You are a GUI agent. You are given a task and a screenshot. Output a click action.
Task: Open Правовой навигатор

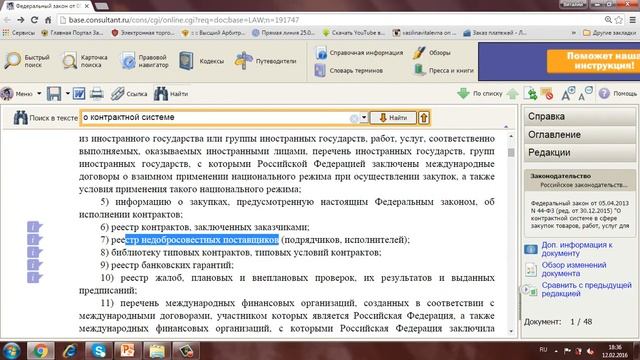(x=144, y=61)
